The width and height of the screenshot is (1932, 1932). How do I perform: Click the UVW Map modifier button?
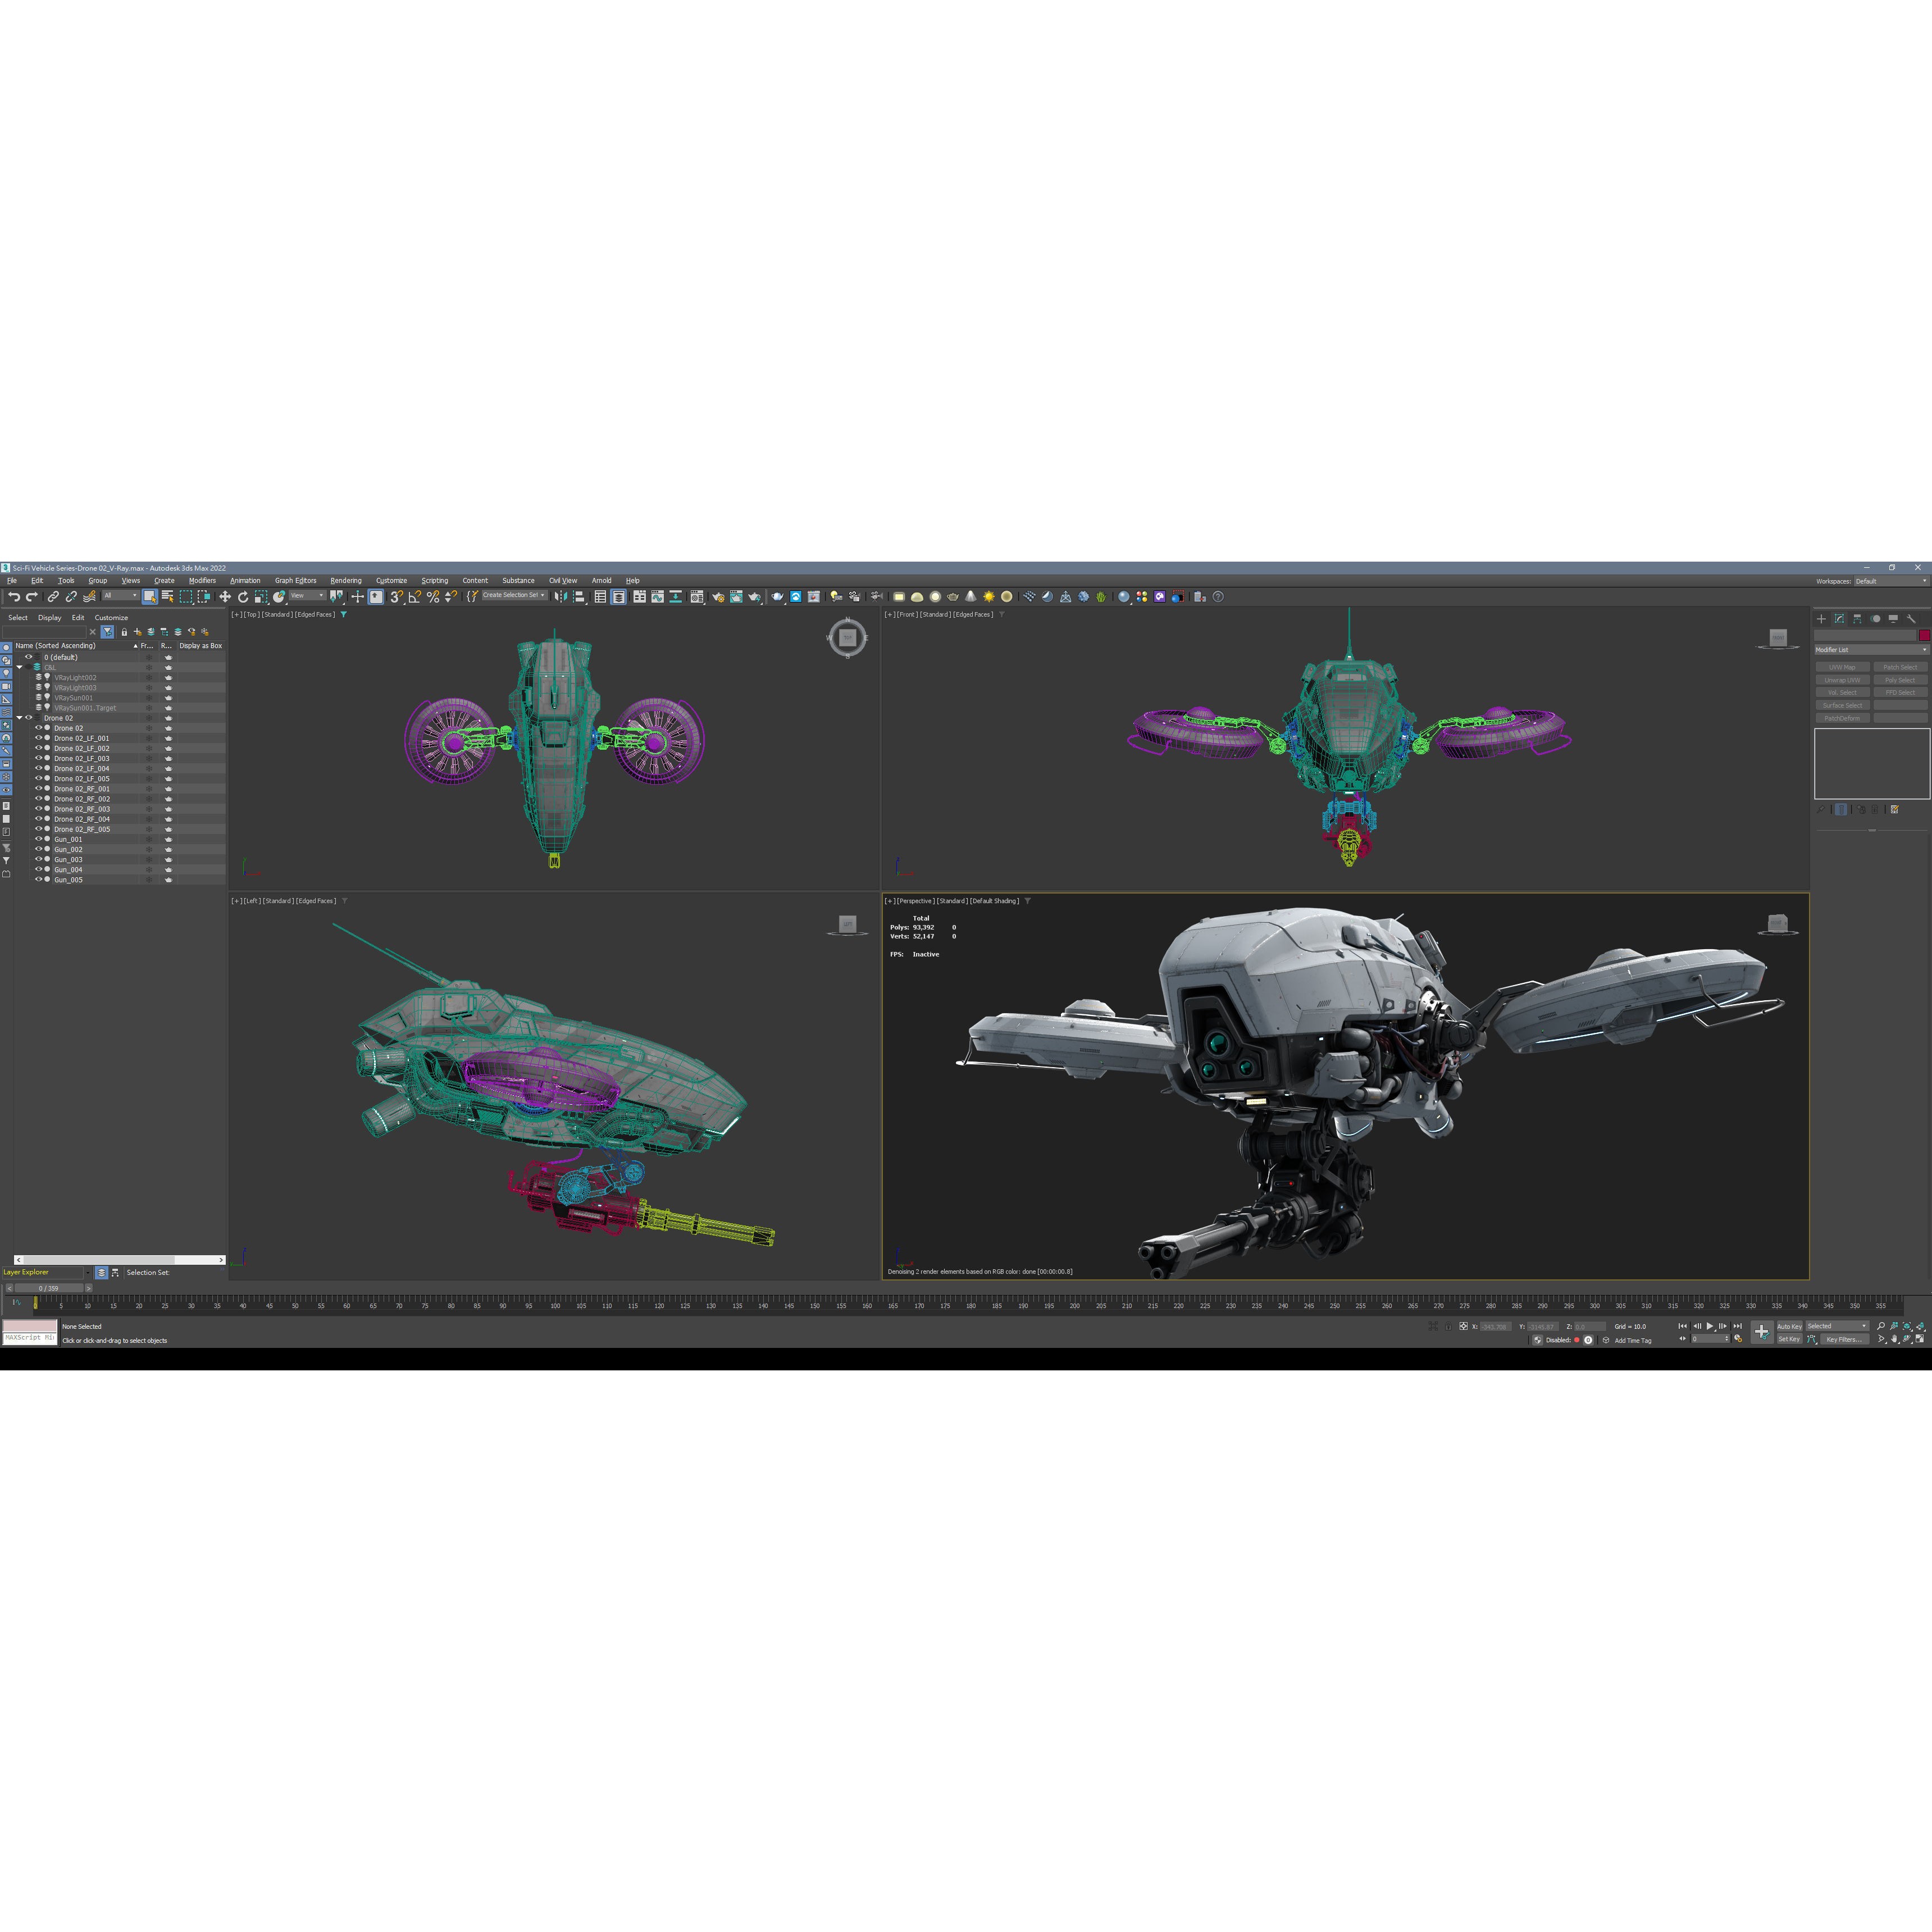(x=1842, y=667)
